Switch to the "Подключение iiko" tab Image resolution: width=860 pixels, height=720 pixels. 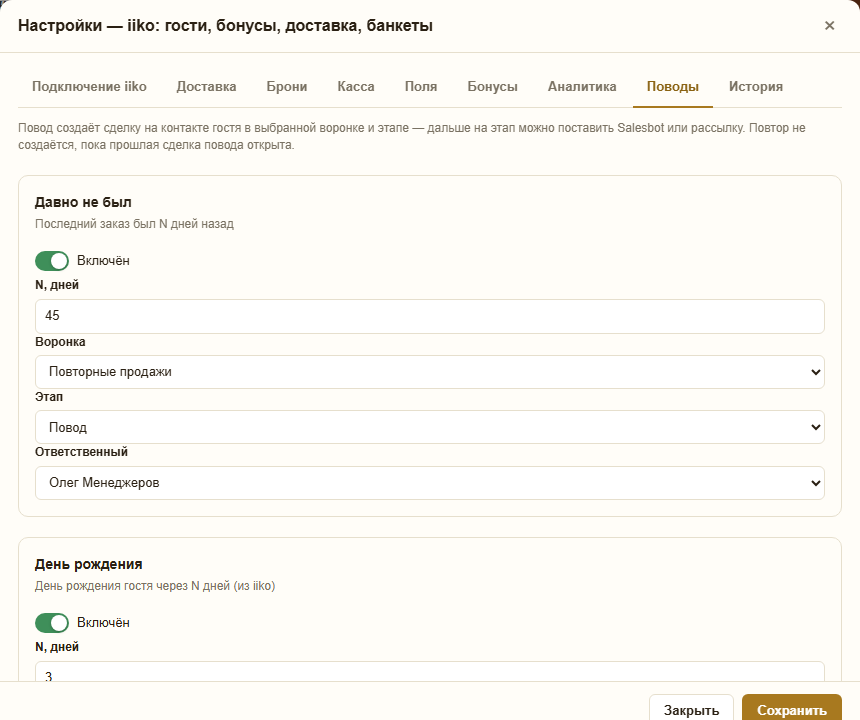(x=89, y=87)
